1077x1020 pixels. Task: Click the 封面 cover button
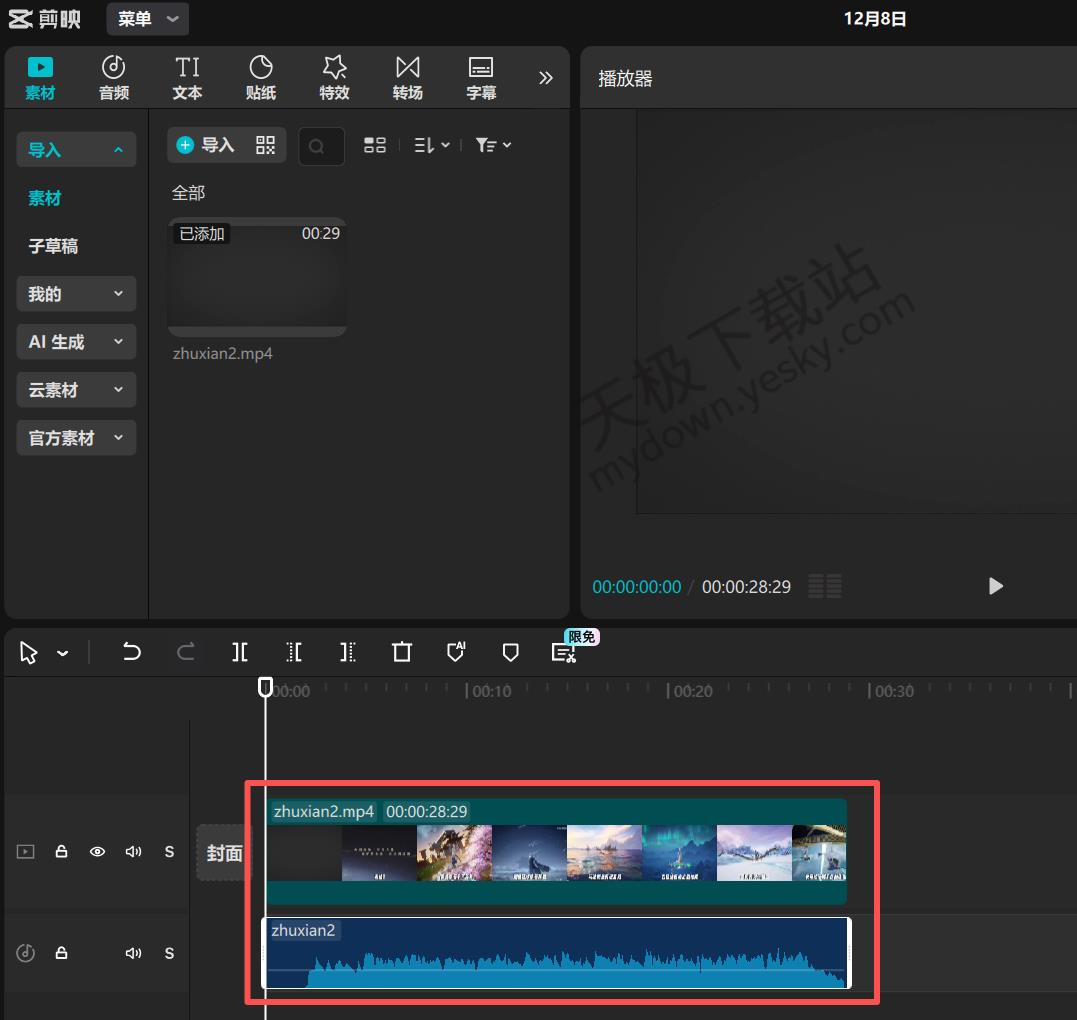tap(224, 853)
